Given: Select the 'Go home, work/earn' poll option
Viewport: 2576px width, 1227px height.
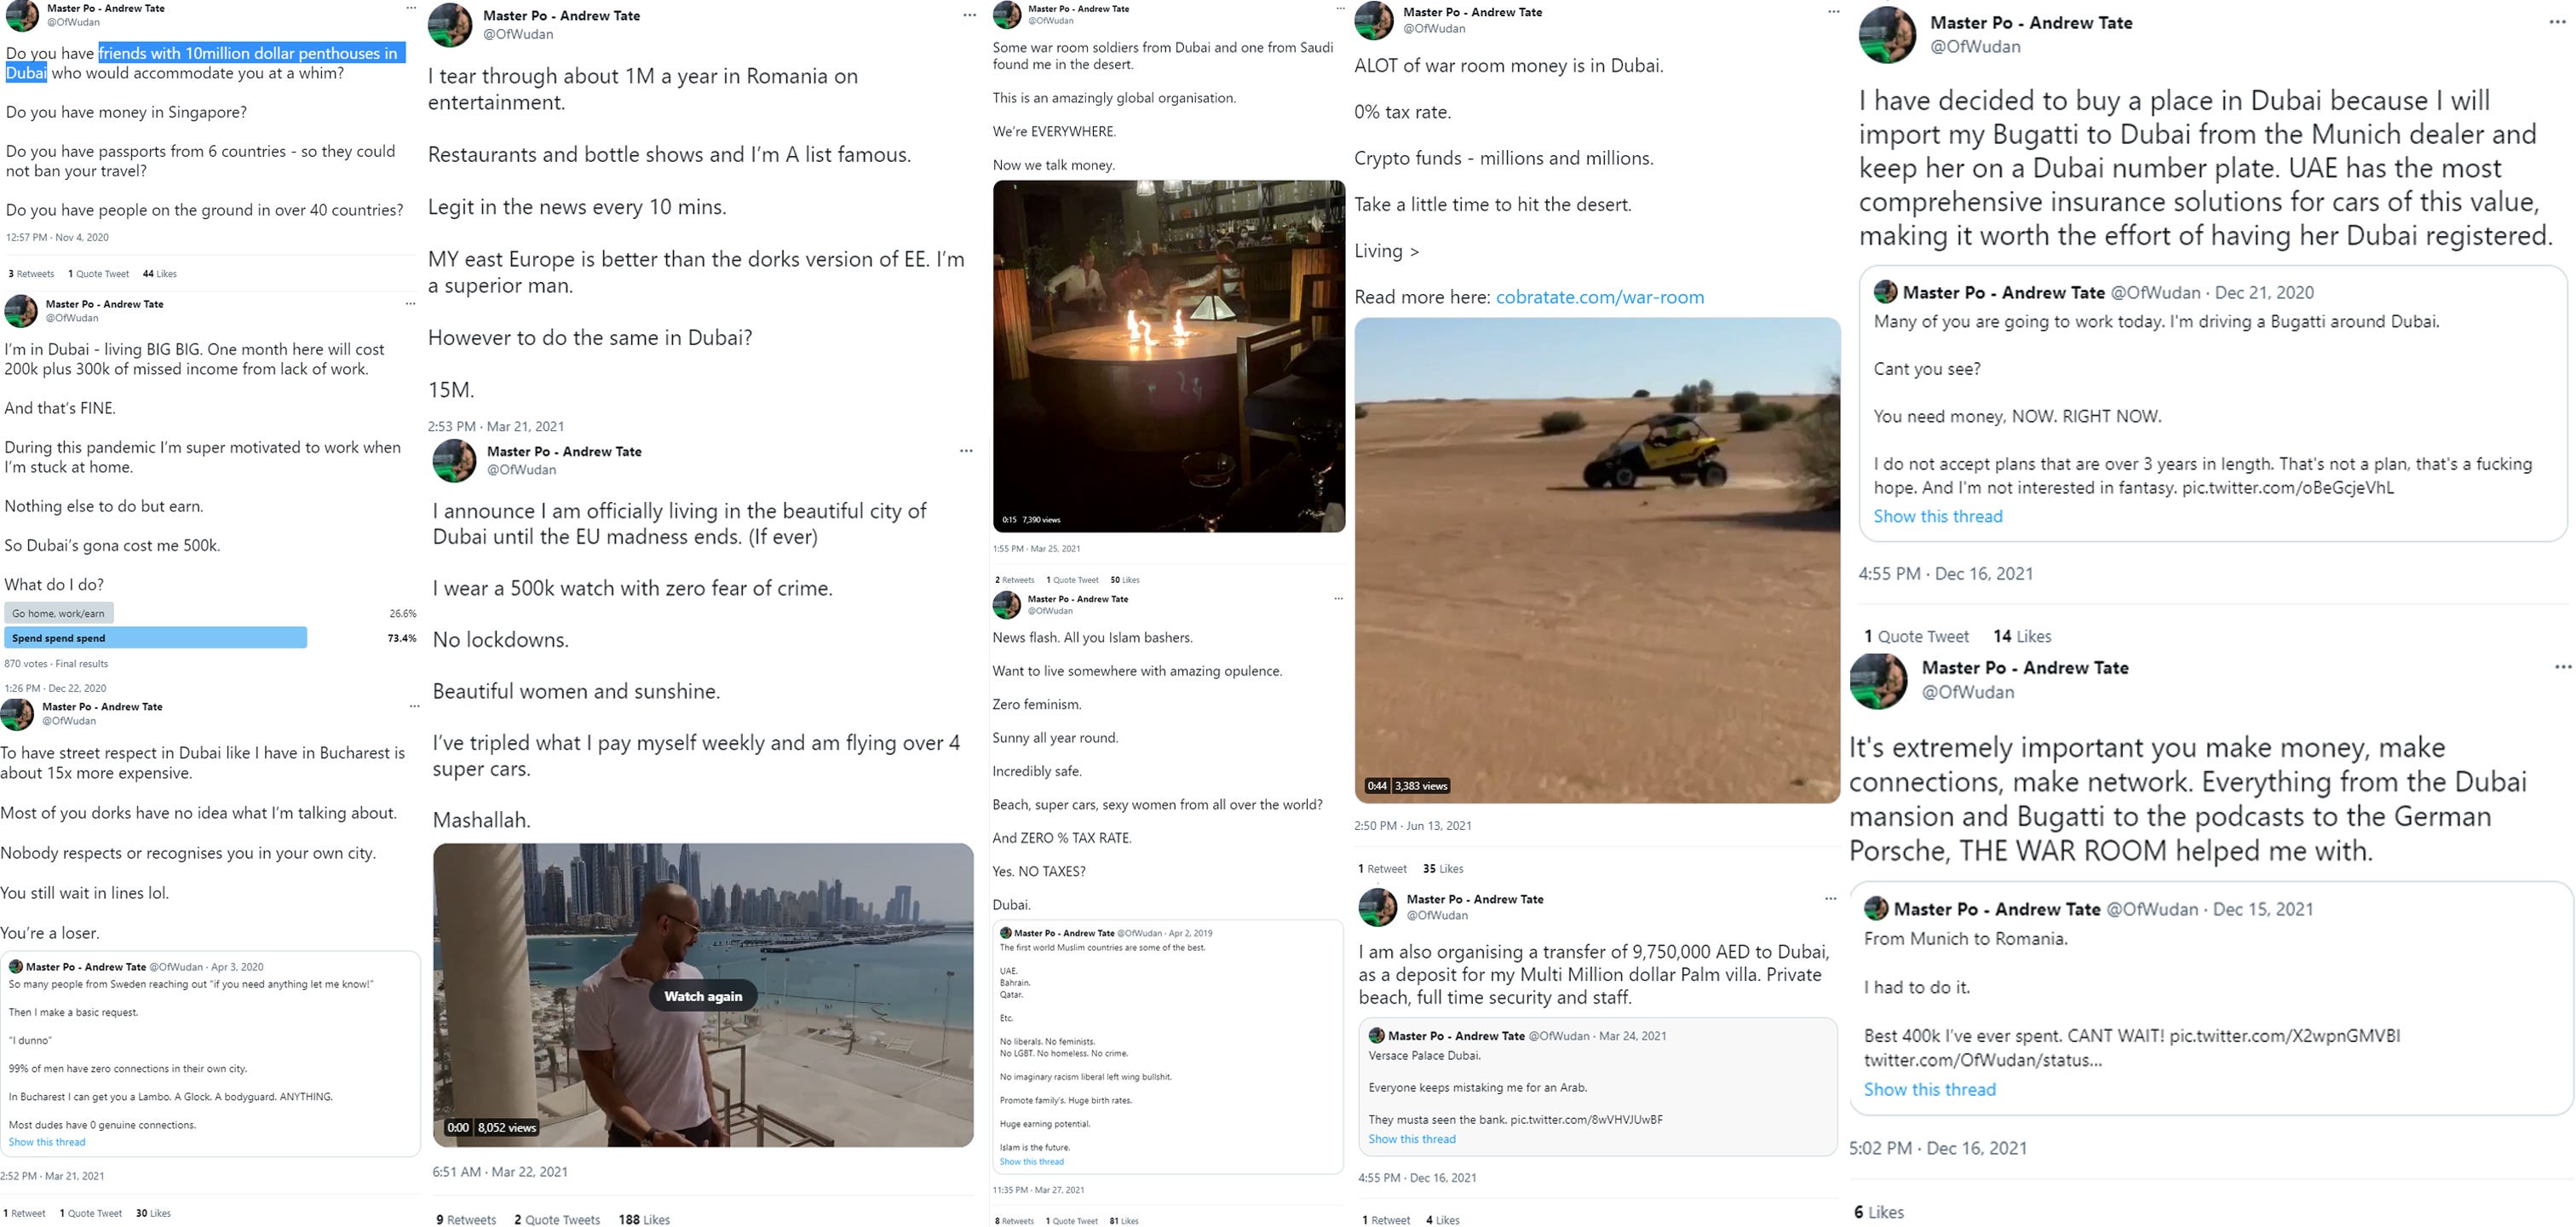Looking at the screenshot, I should [x=59, y=613].
